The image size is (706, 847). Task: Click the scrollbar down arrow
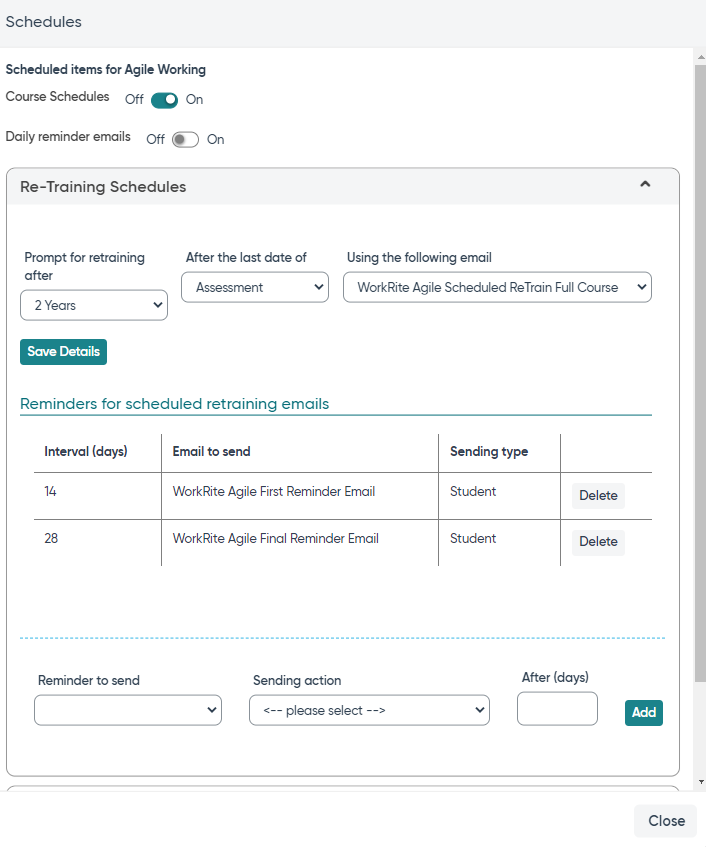coord(701,782)
